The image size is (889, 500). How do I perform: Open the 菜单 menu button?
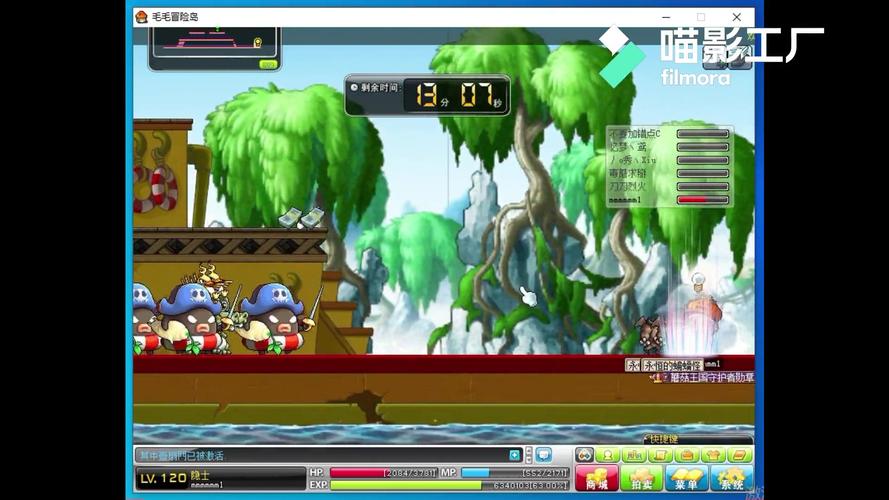[686, 478]
